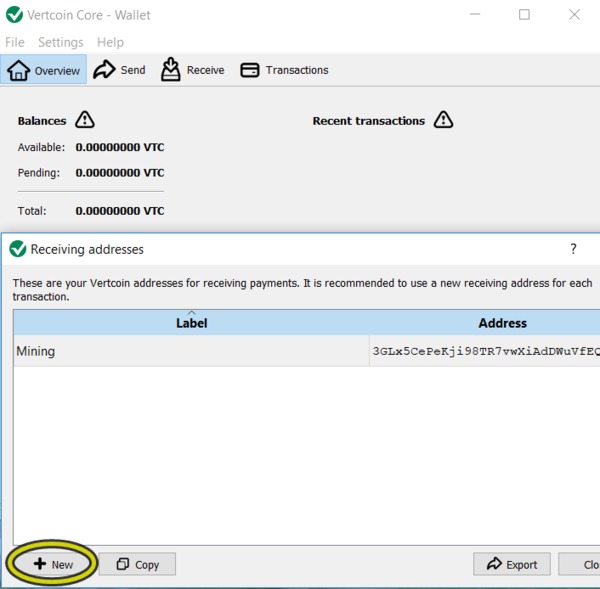
Task: Maximize the Vertcoin Core window
Action: click(524, 15)
